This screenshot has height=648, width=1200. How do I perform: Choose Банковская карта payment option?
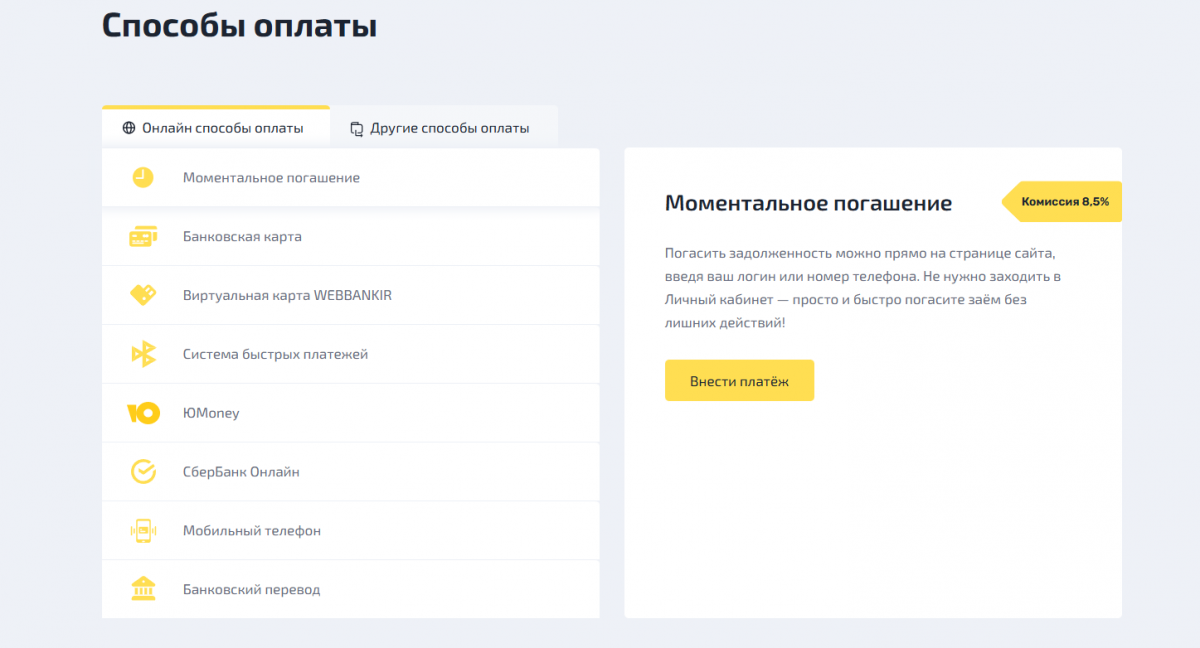click(242, 237)
